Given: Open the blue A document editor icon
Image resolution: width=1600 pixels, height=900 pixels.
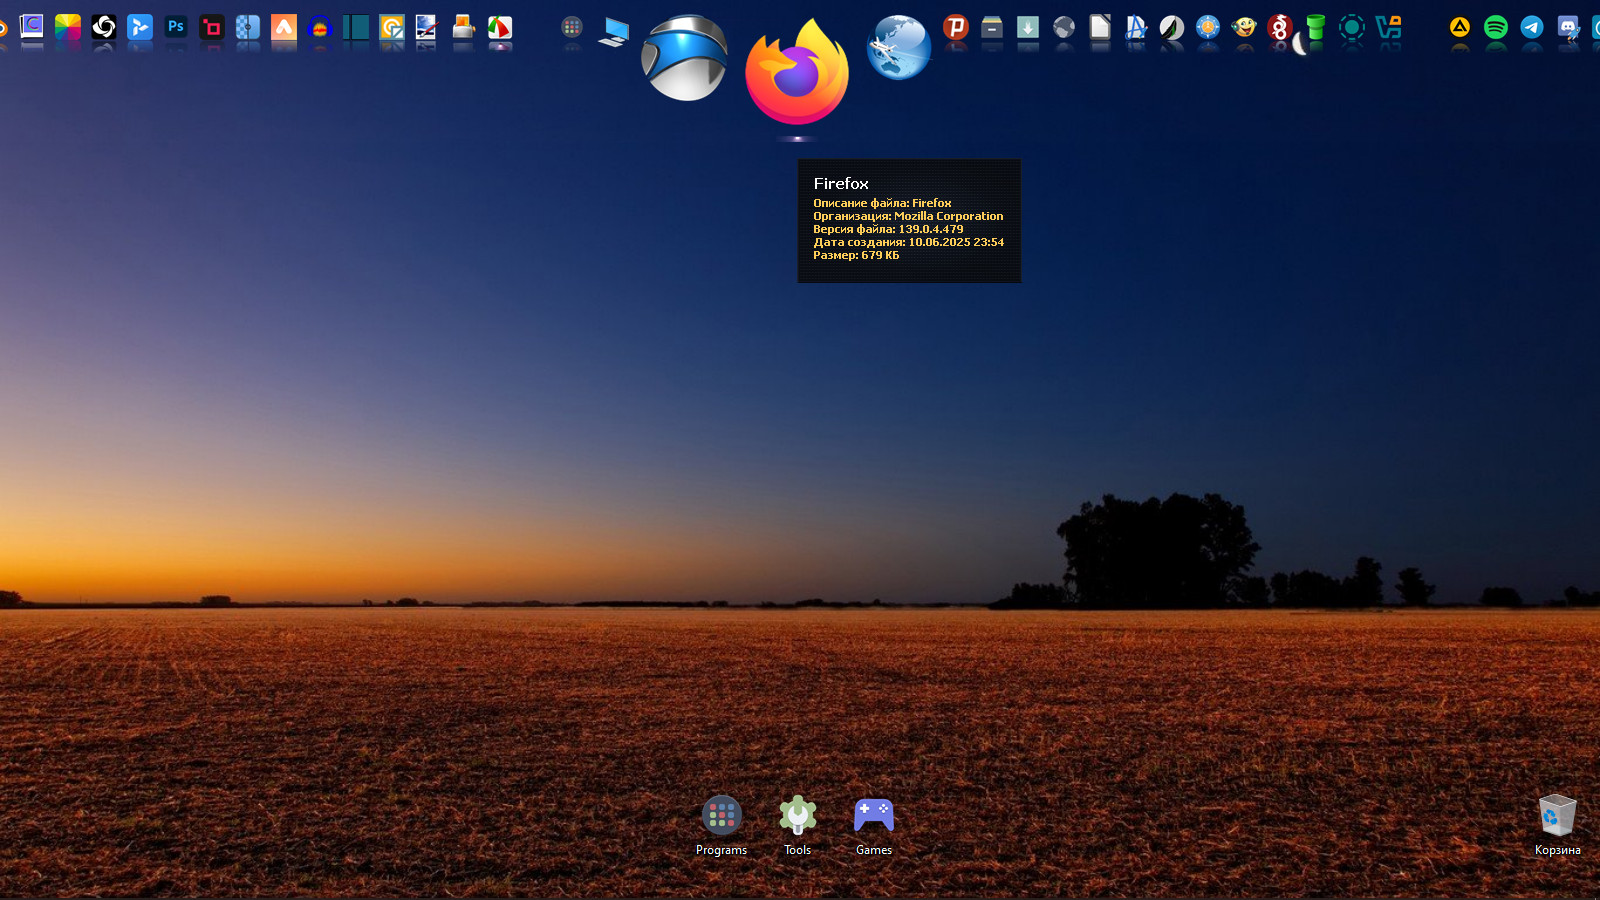Looking at the screenshot, I should tap(1136, 27).
